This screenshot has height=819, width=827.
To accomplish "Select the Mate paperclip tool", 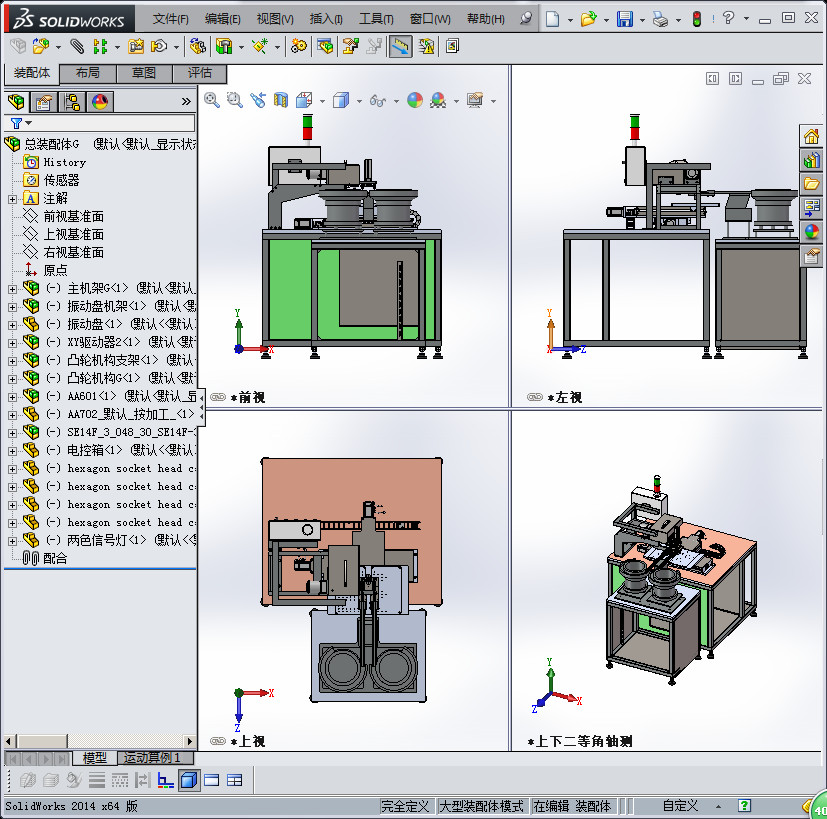I will click(x=77, y=46).
